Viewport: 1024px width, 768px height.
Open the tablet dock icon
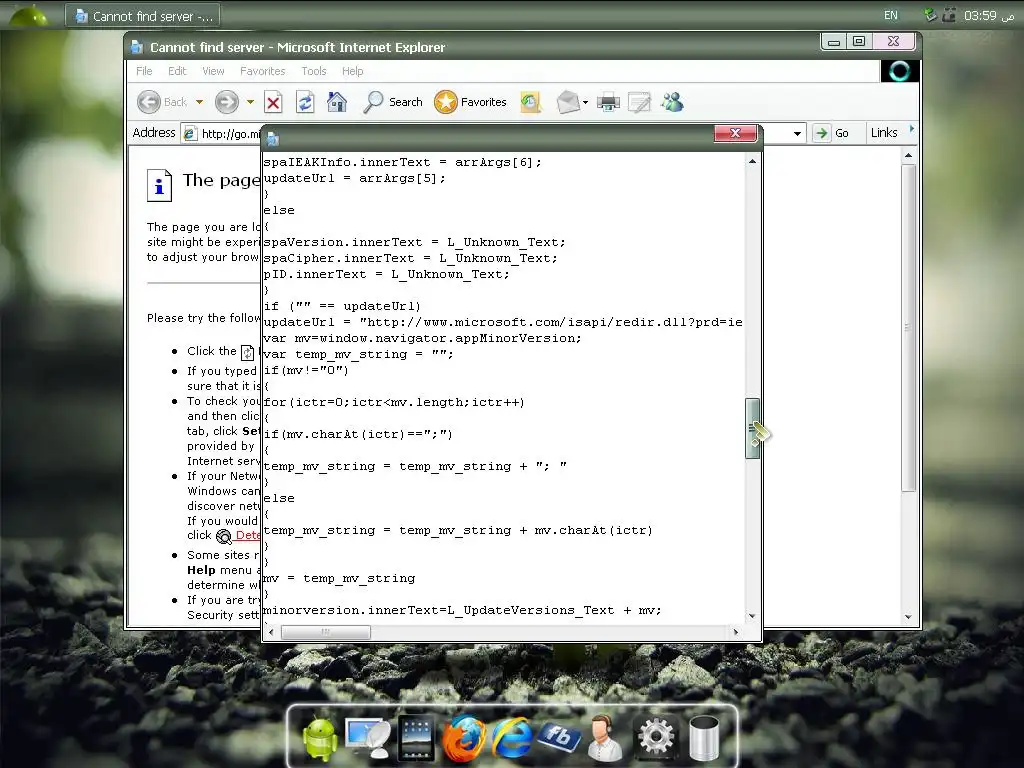pos(416,738)
